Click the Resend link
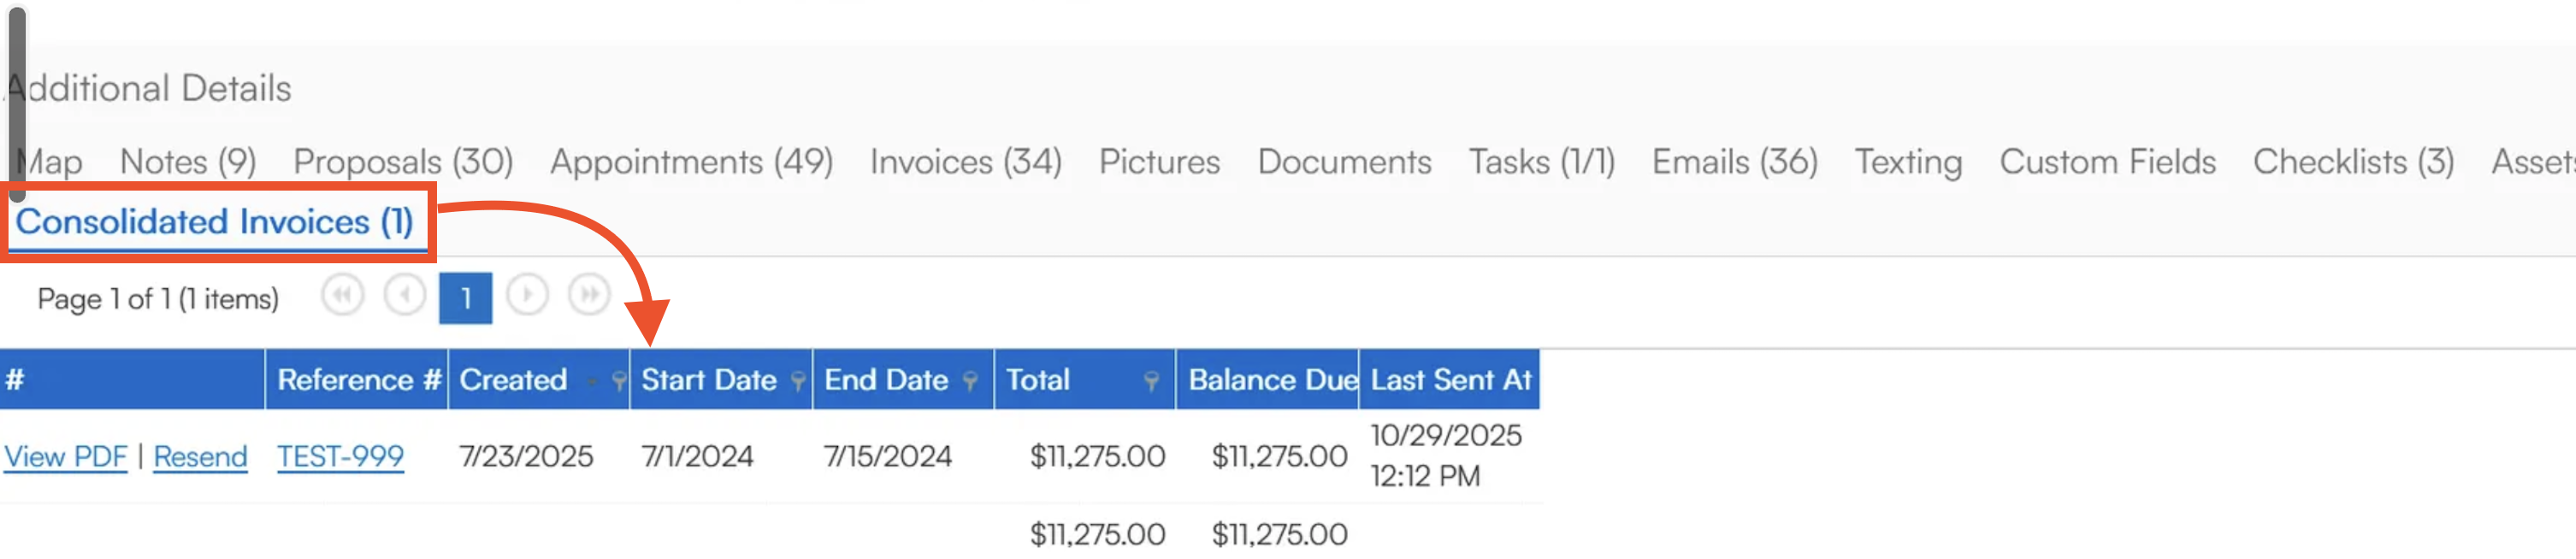 [200, 457]
